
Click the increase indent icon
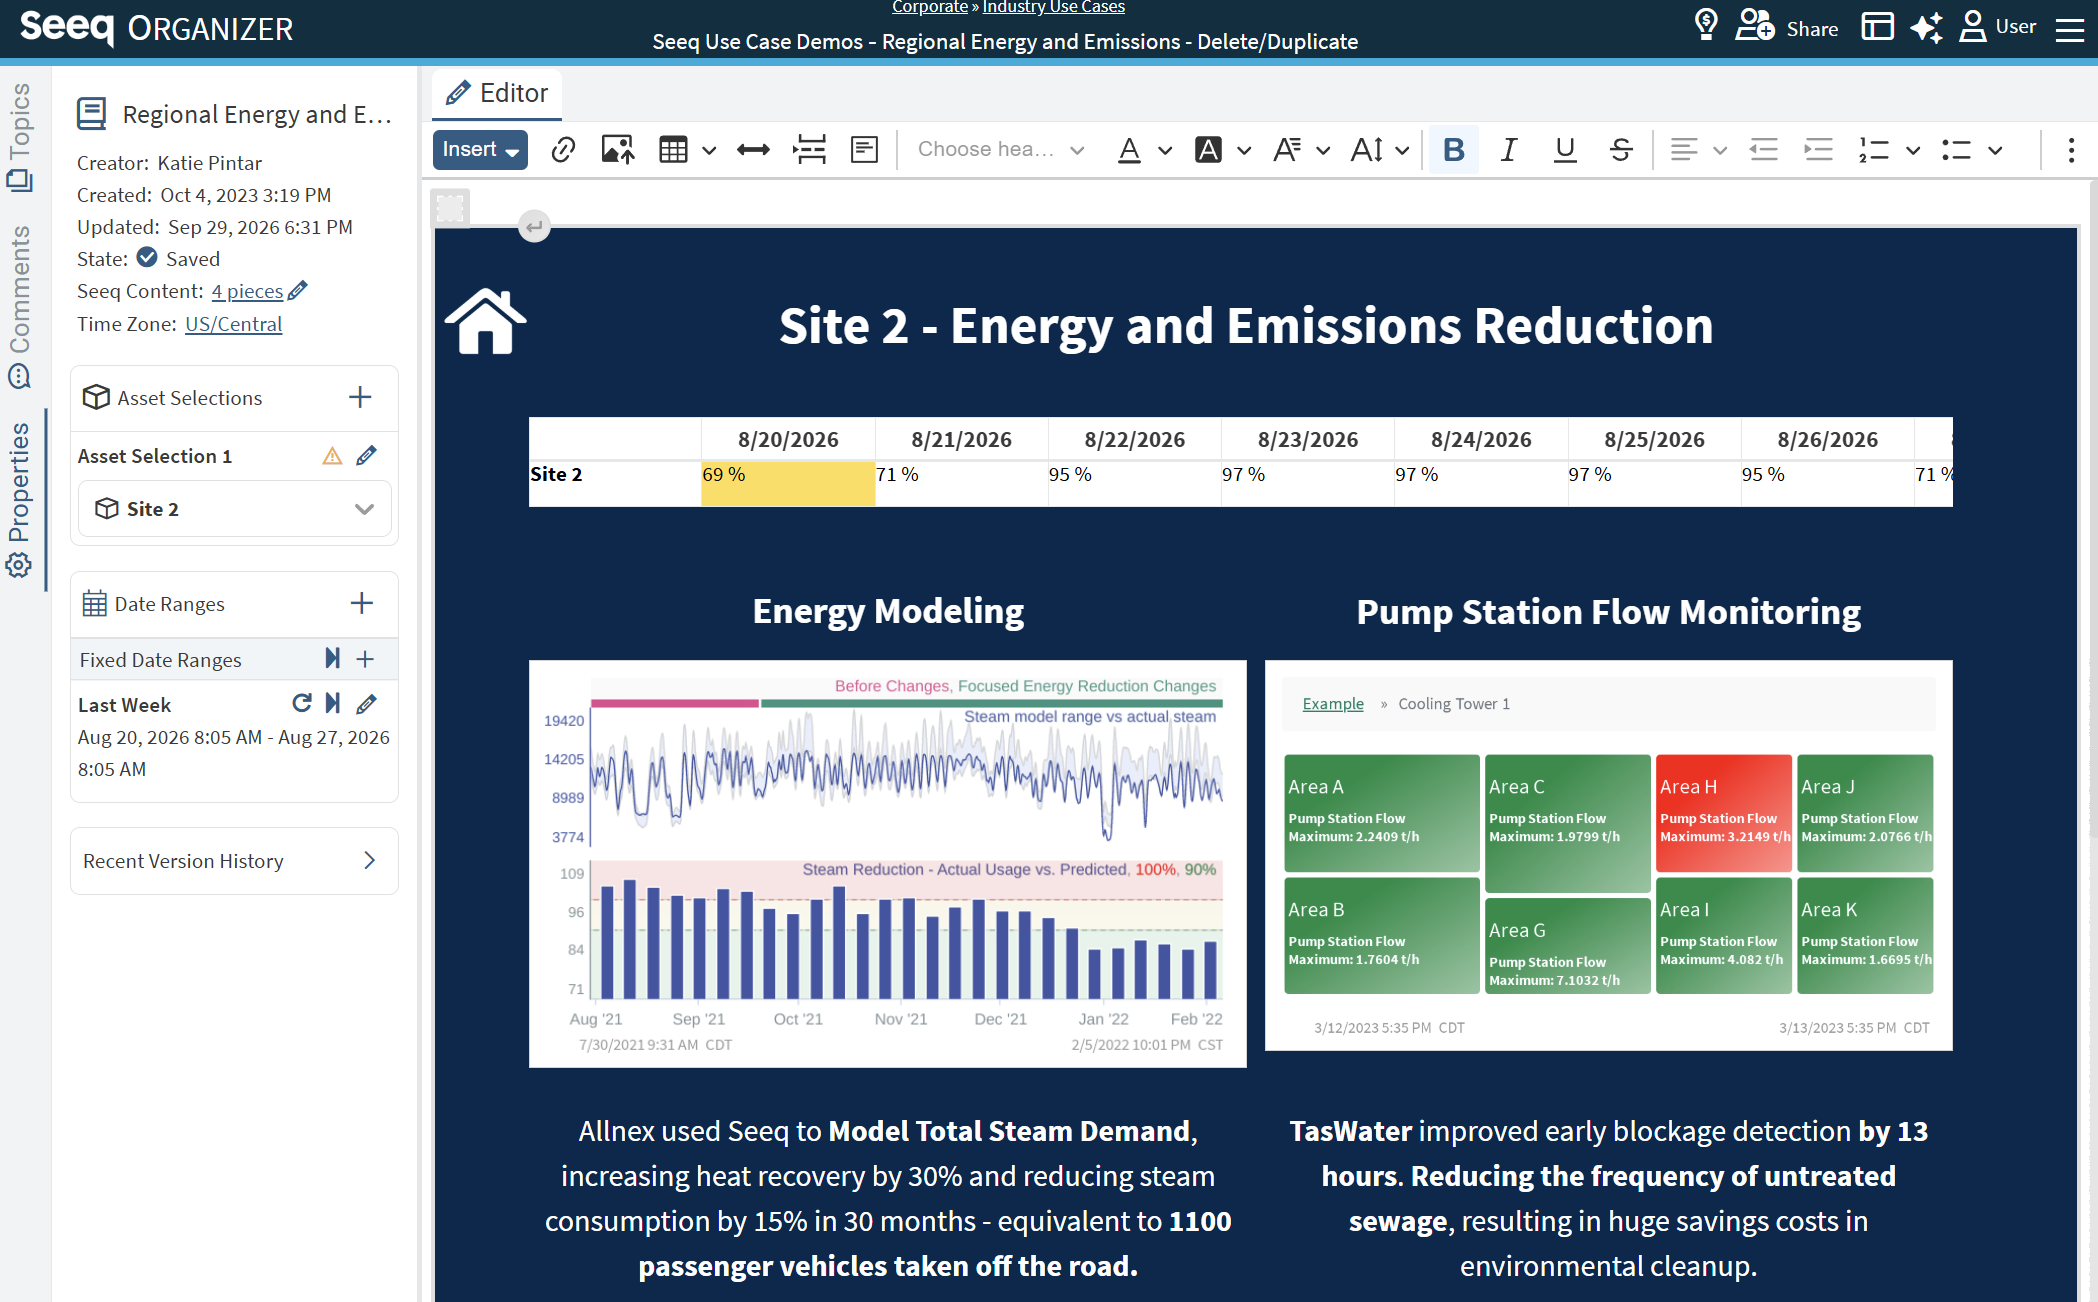tap(1818, 150)
